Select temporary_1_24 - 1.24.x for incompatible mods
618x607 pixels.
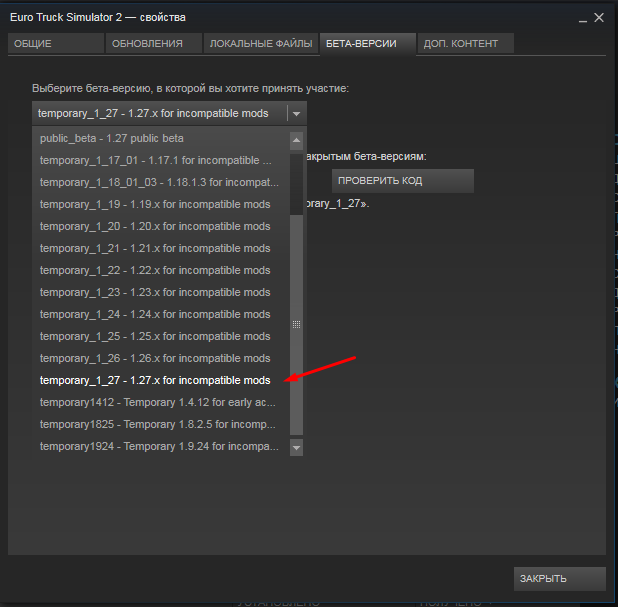(160, 315)
